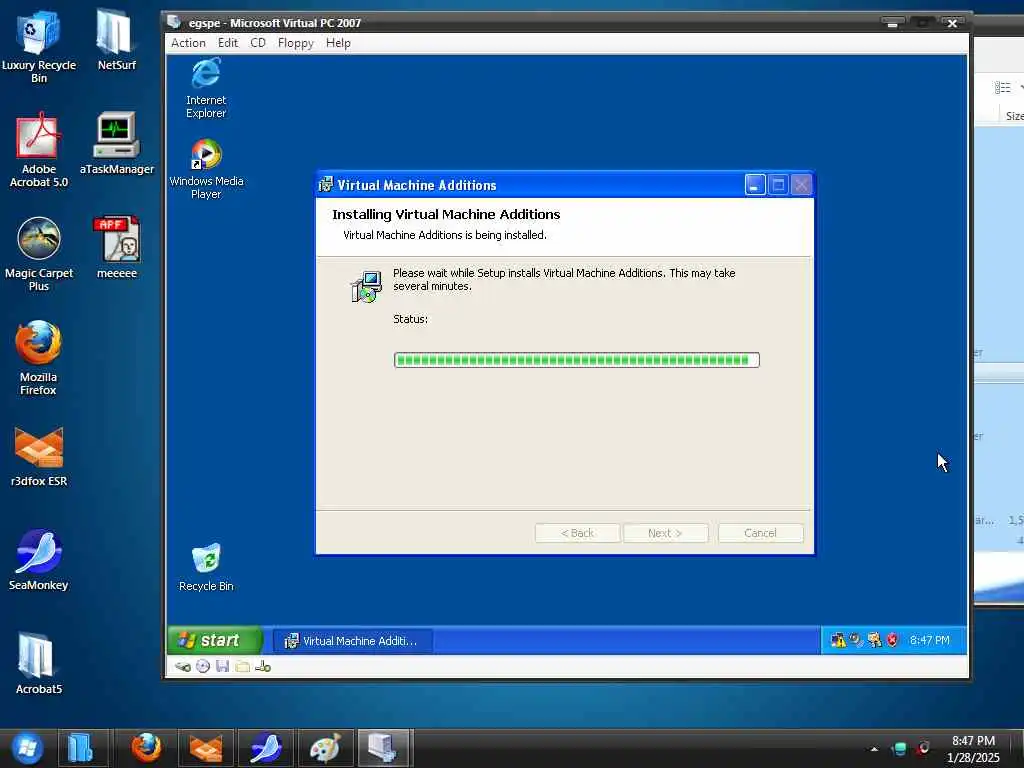Click the Status: label in the installer

click(410, 319)
